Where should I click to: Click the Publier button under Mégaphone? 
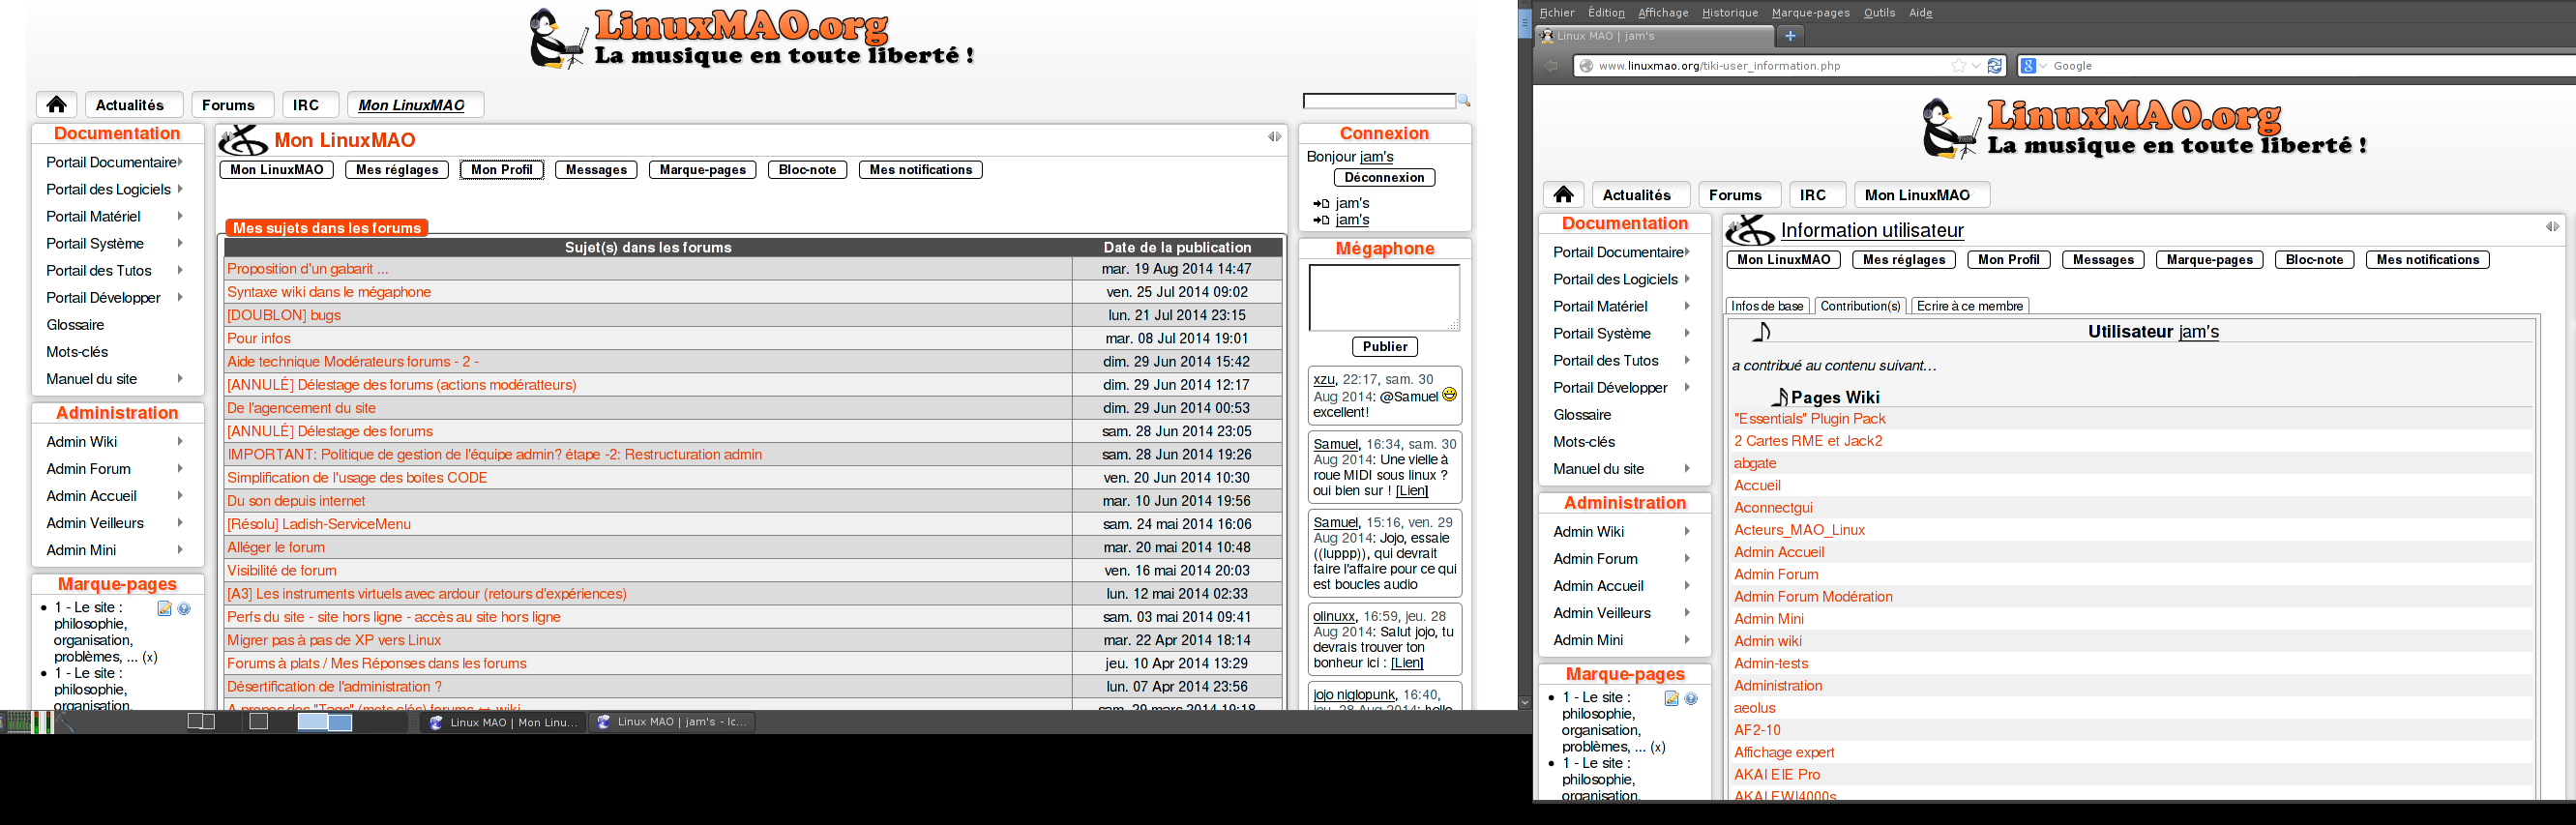tap(1384, 347)
